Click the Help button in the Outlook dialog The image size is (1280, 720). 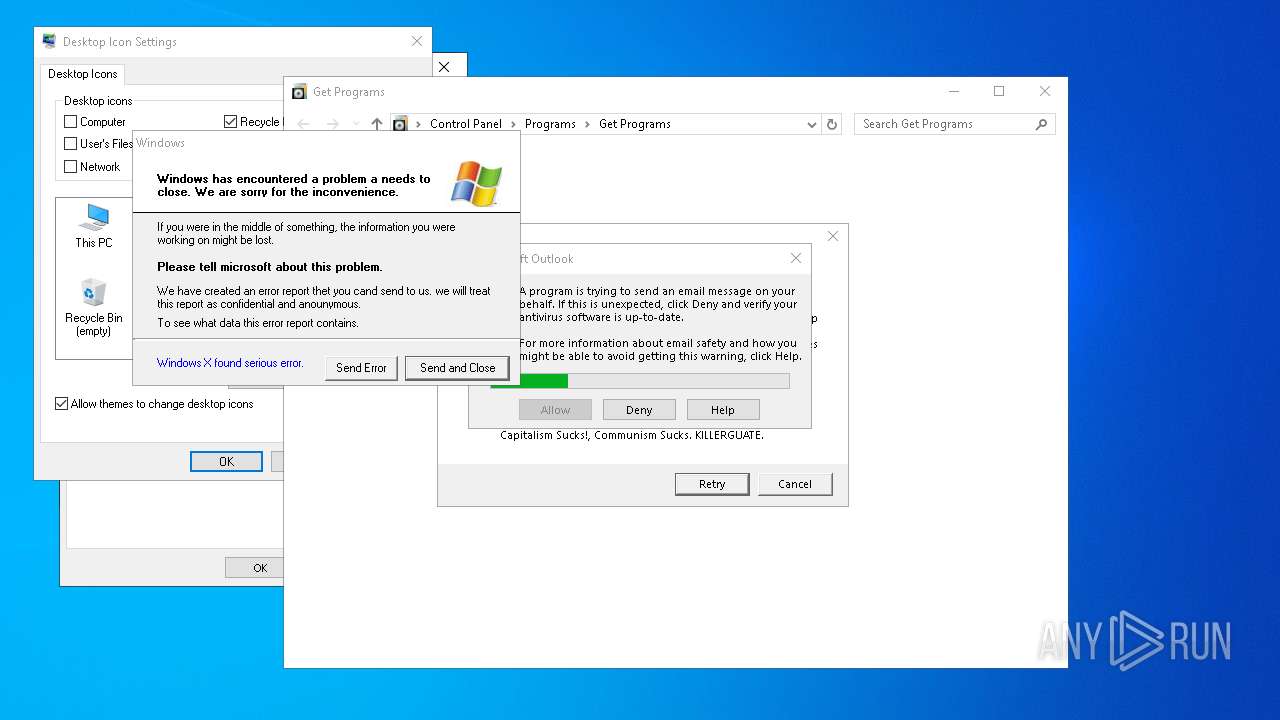point(723,410)
